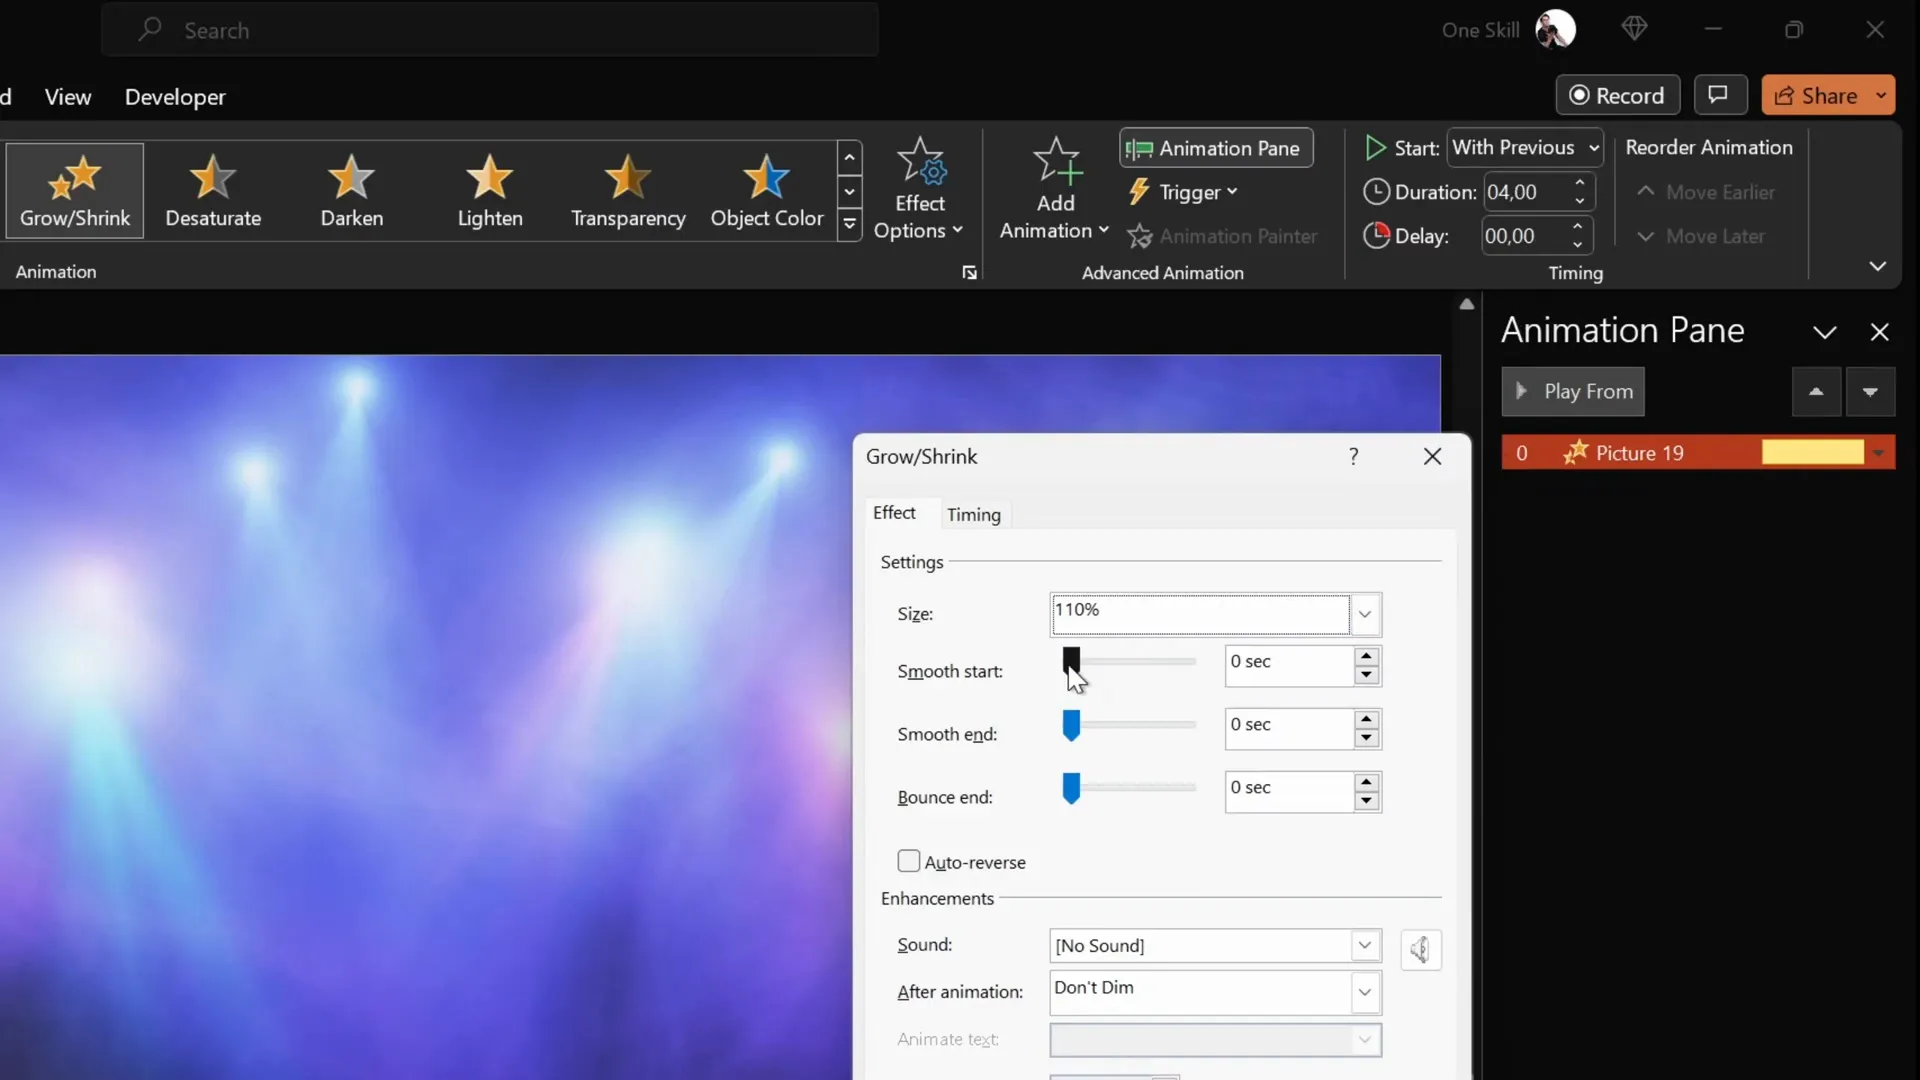
Task: Decrease the Duration with the down spinner
Action: [1580, 201]
